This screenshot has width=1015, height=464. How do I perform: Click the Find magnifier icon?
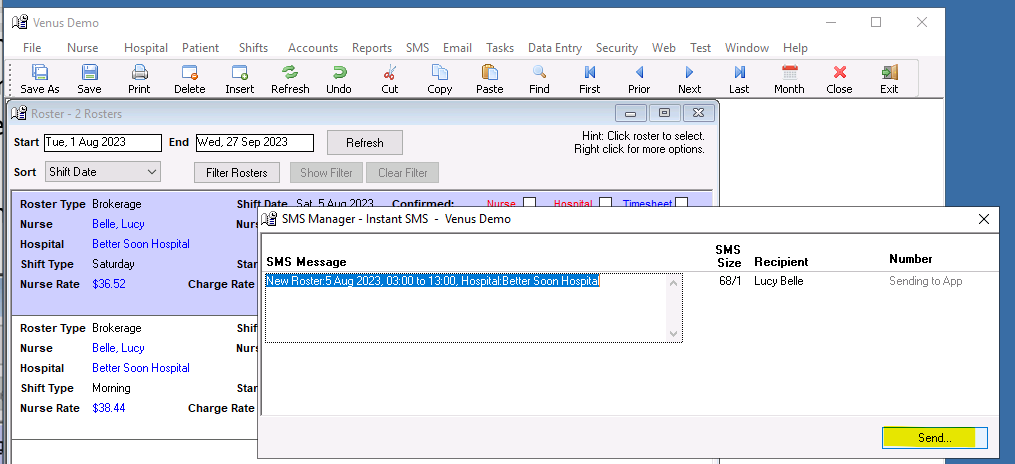pyautogui.click(x=539, y=72)
